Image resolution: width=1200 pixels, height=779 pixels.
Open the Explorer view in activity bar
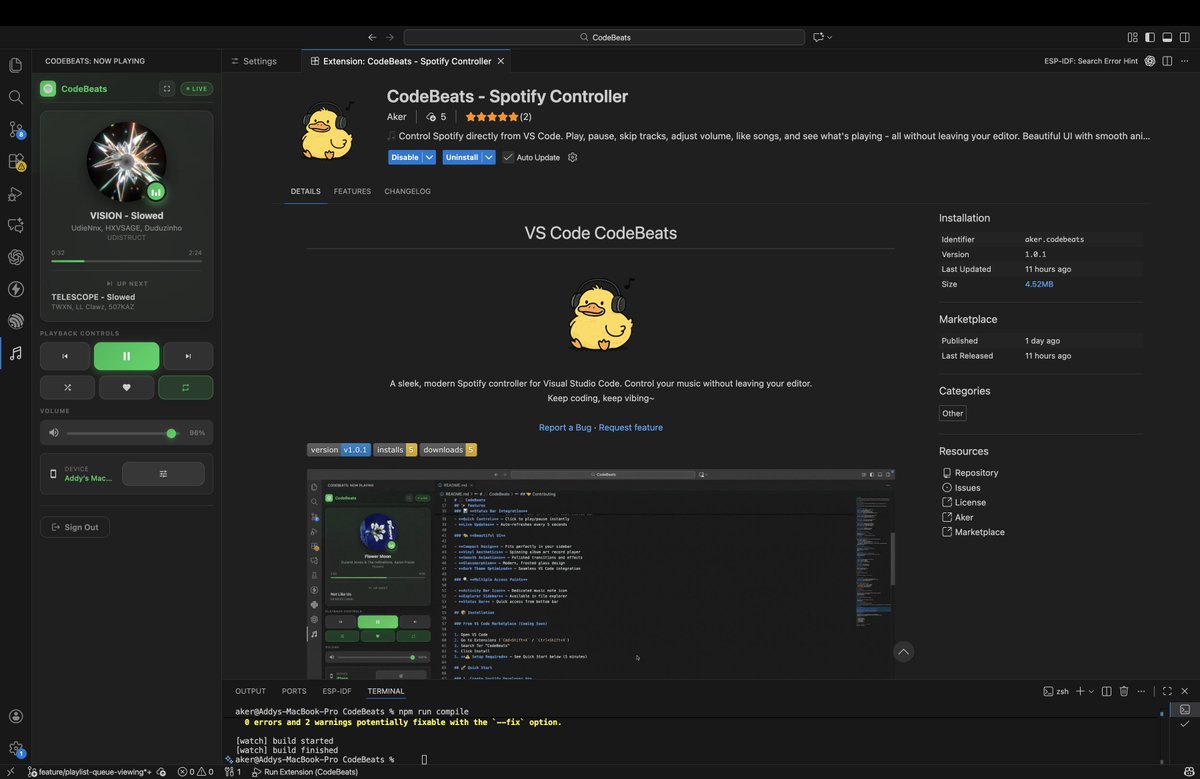click(x=15, y=65)
